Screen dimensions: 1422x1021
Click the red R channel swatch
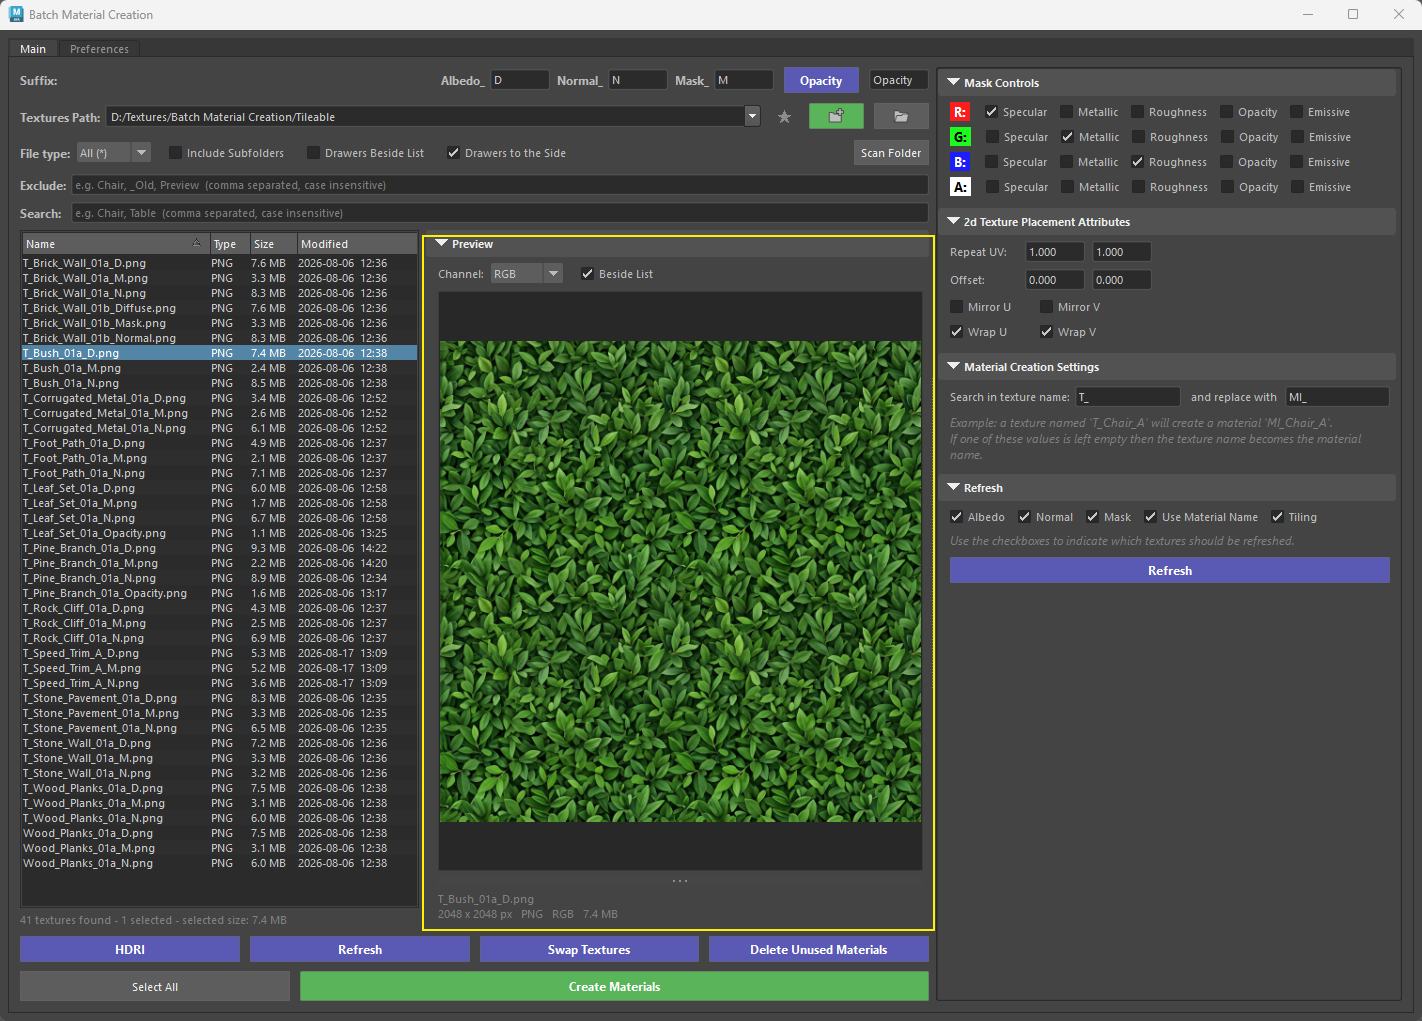[960, 112]
